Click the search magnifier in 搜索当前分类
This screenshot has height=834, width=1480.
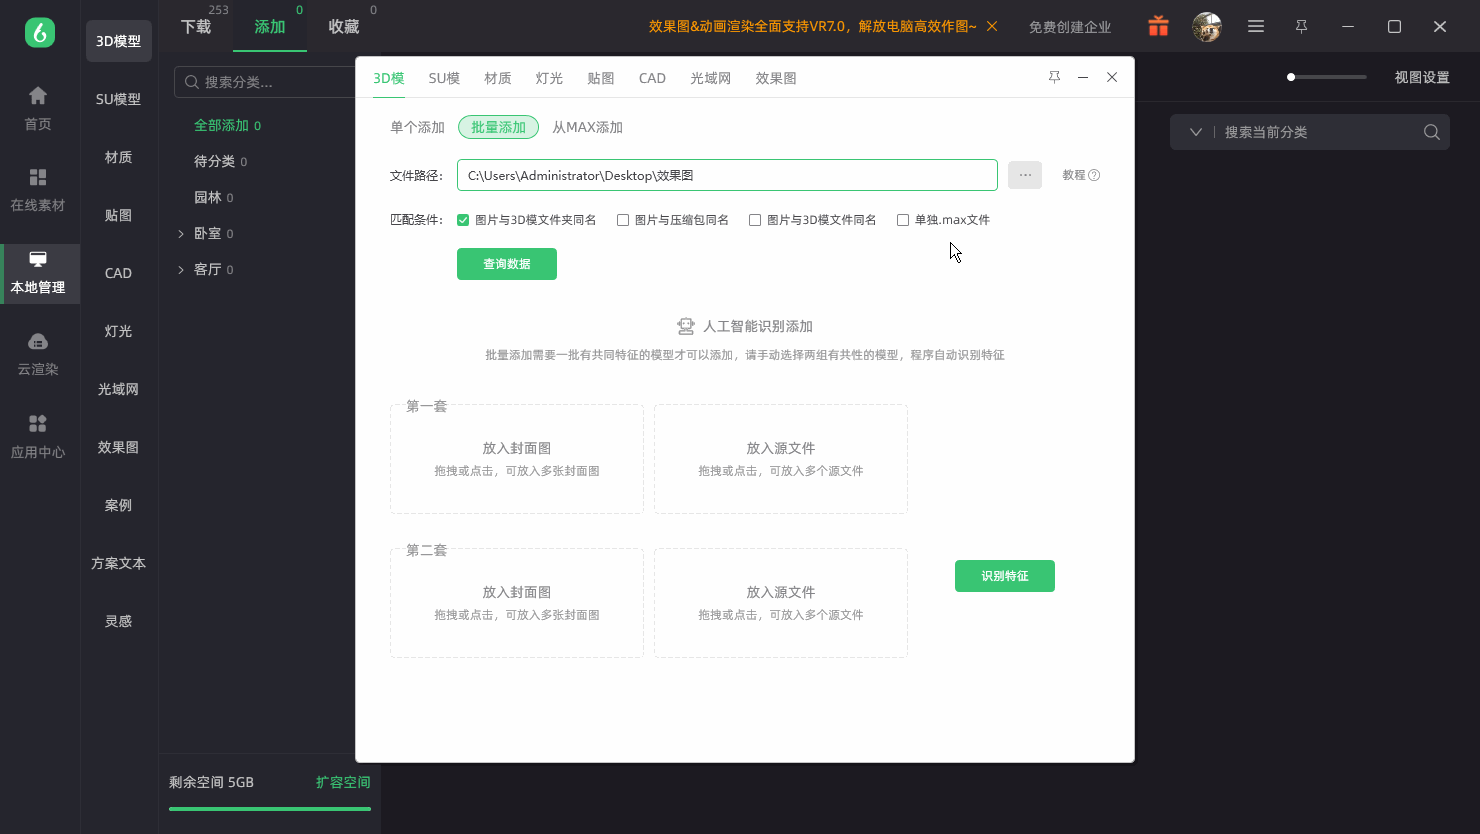point(1431,132)
